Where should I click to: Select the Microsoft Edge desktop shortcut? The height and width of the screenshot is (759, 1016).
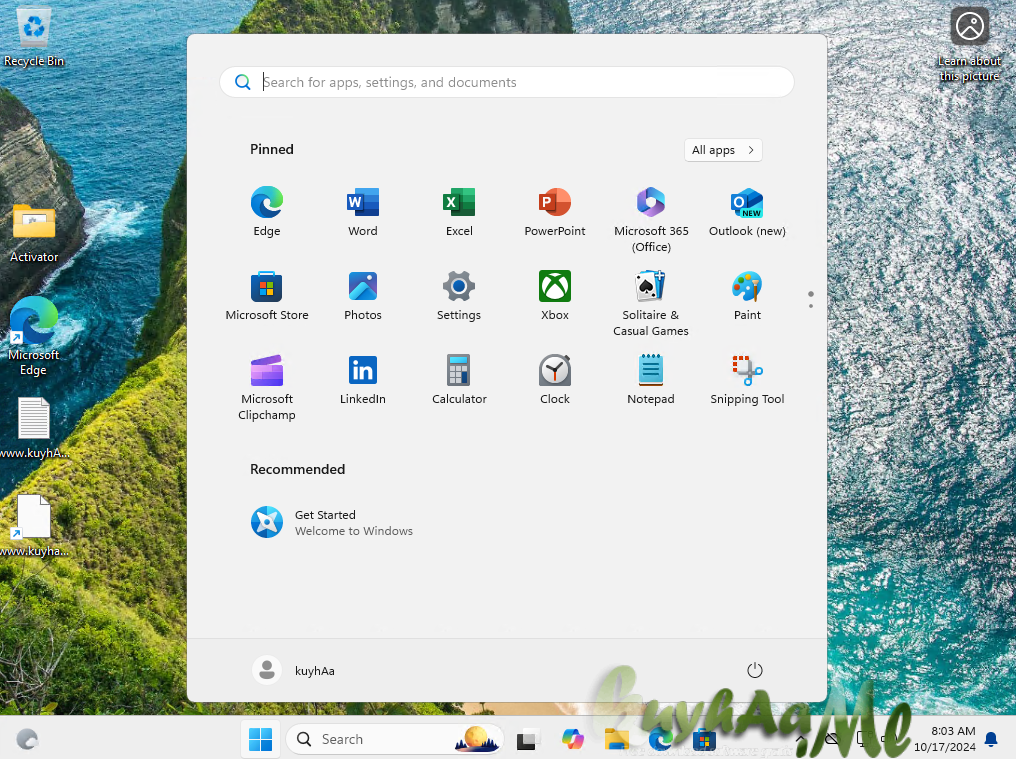(34, 336)
